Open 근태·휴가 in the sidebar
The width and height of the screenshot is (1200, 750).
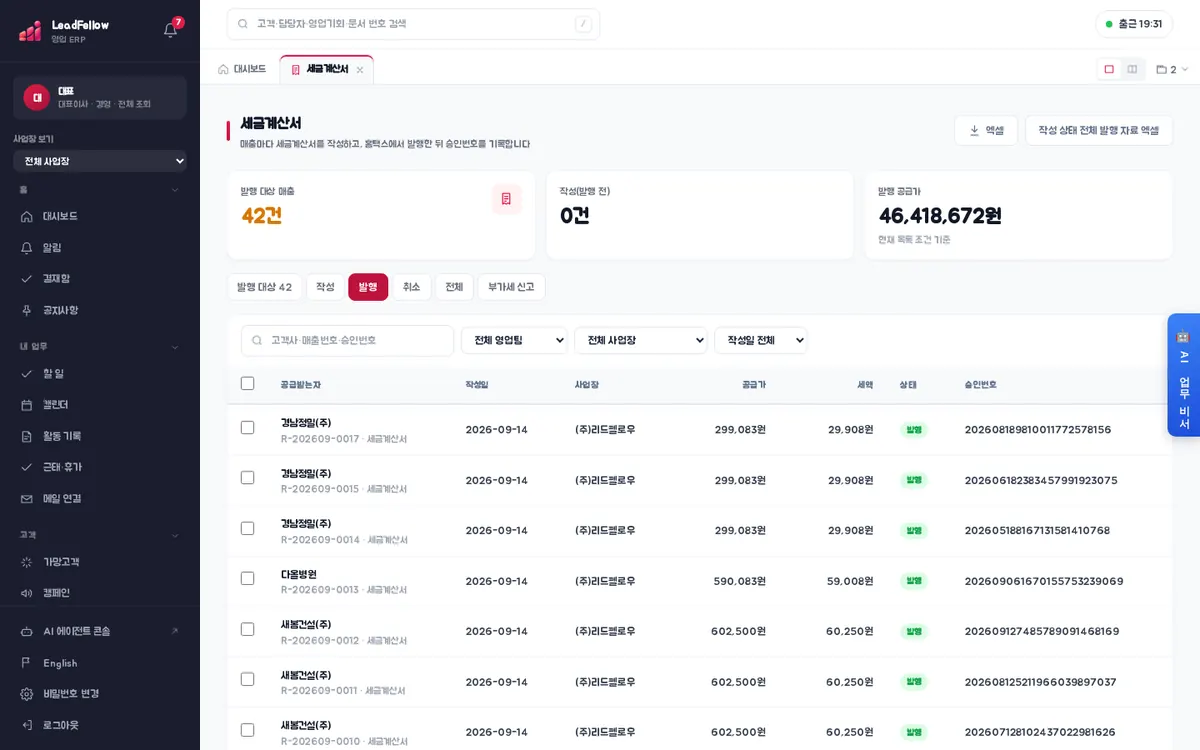(x=100, y=467)
